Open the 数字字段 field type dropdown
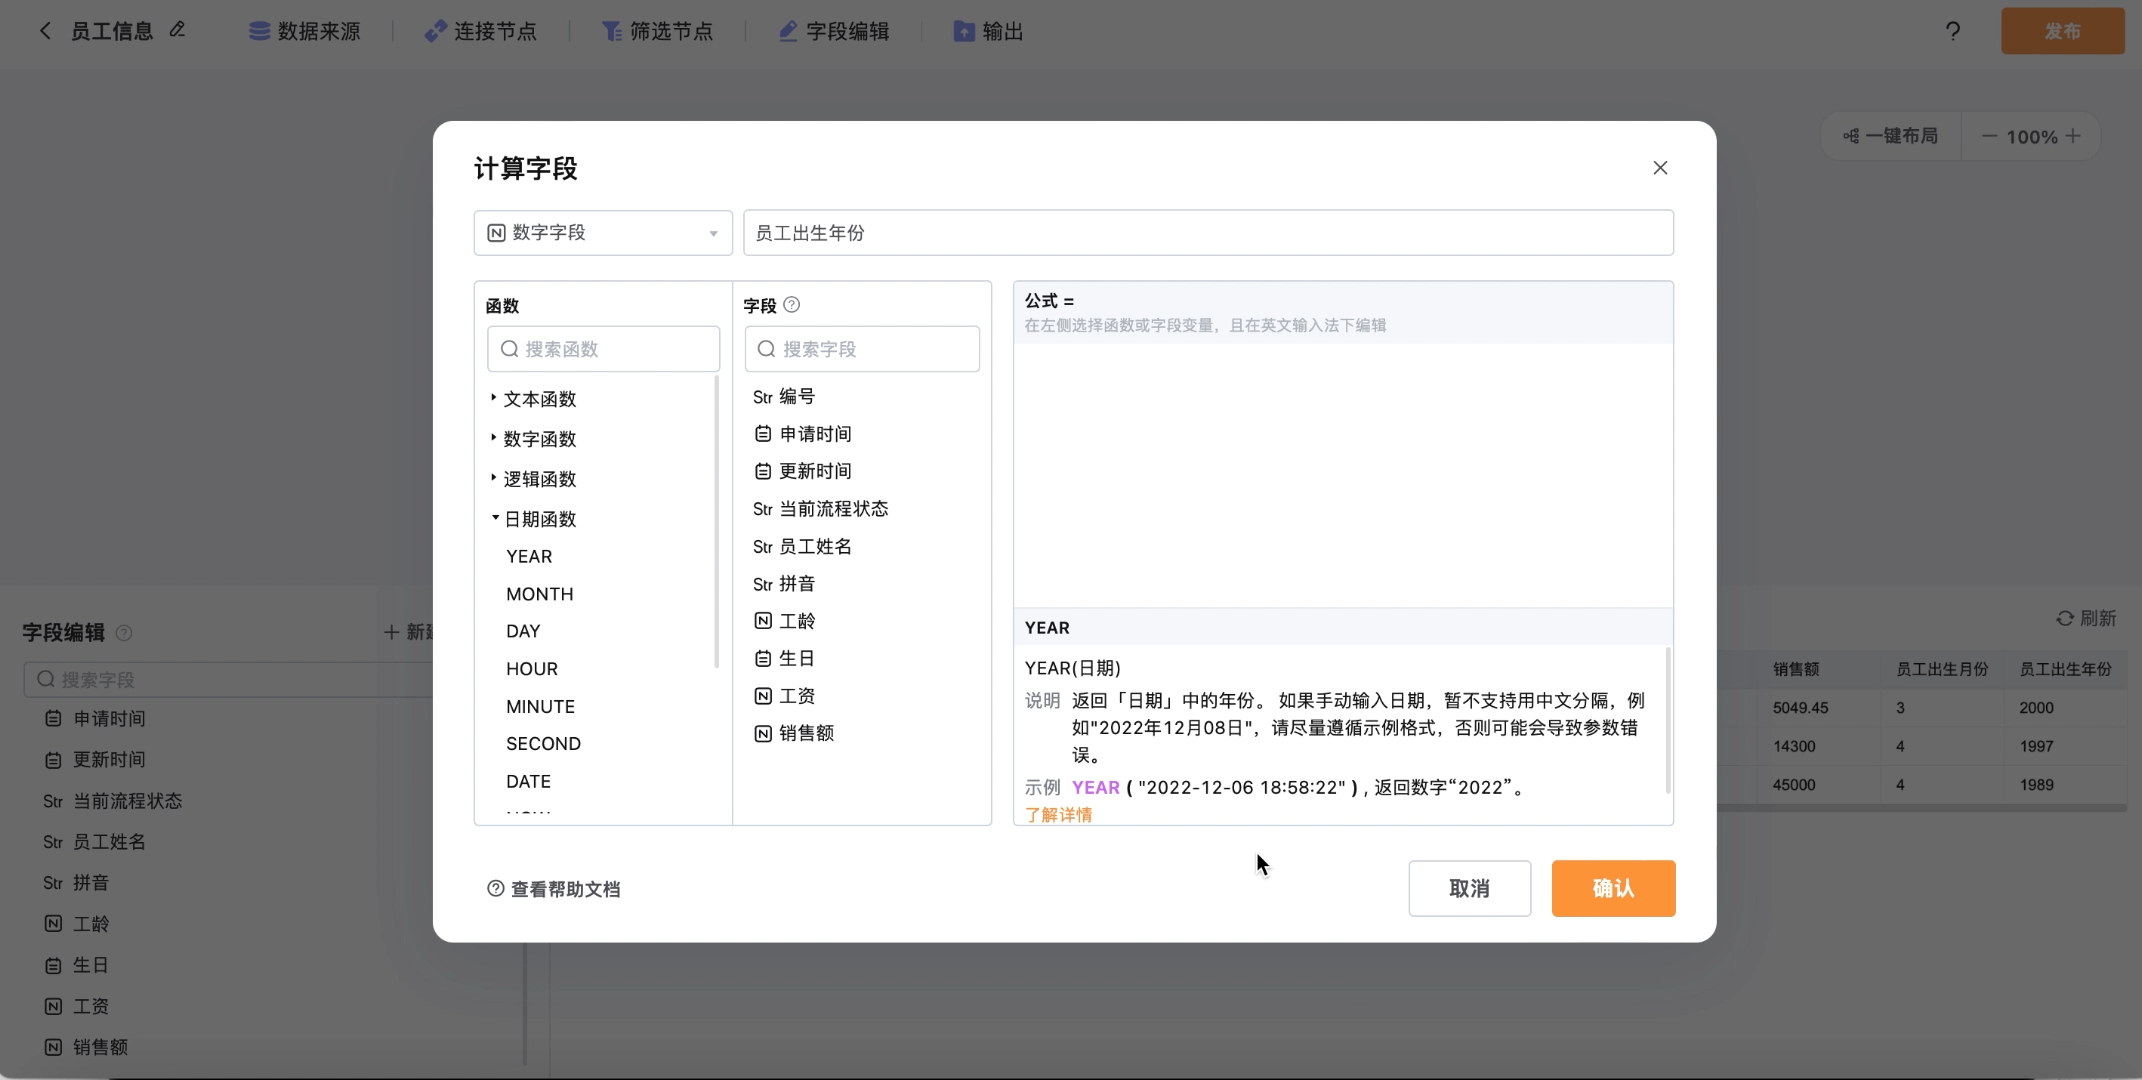 (x=603, y=233)
